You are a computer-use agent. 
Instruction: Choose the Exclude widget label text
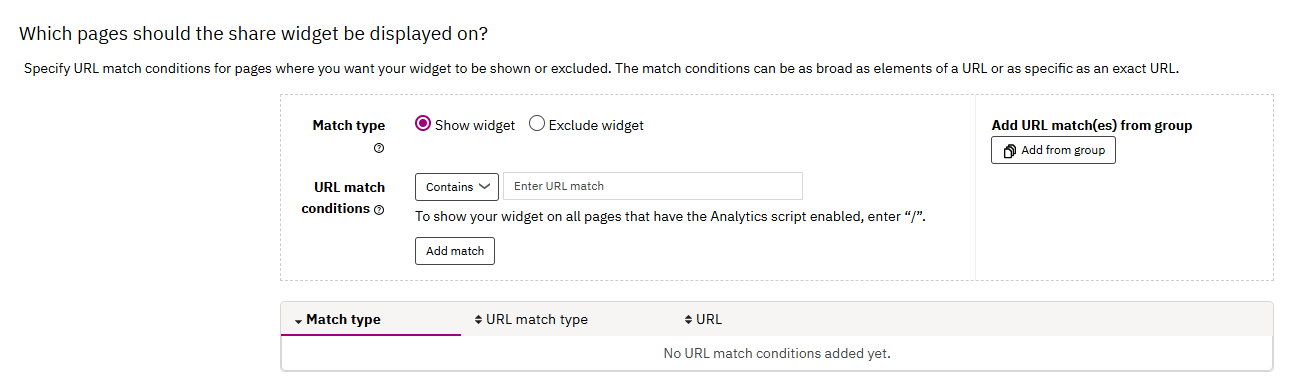(596, 125)
